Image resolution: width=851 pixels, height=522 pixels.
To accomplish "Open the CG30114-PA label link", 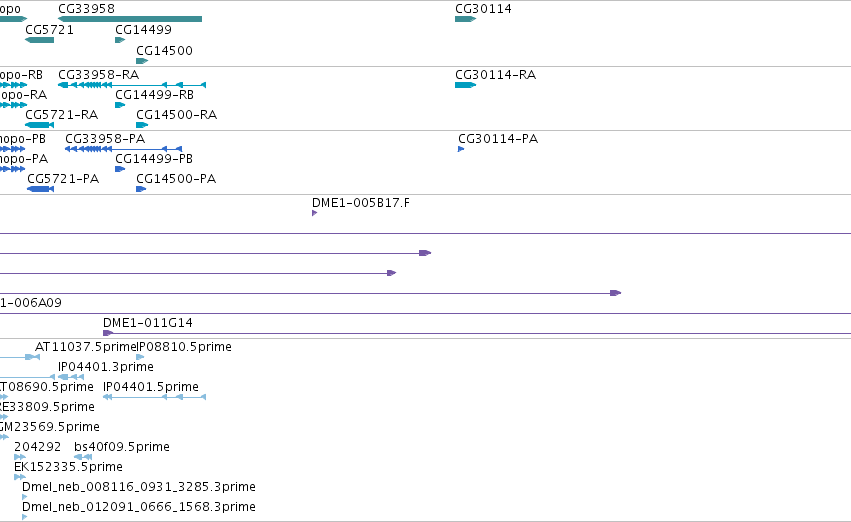I will pyautogui.click(x=498, y=138).
